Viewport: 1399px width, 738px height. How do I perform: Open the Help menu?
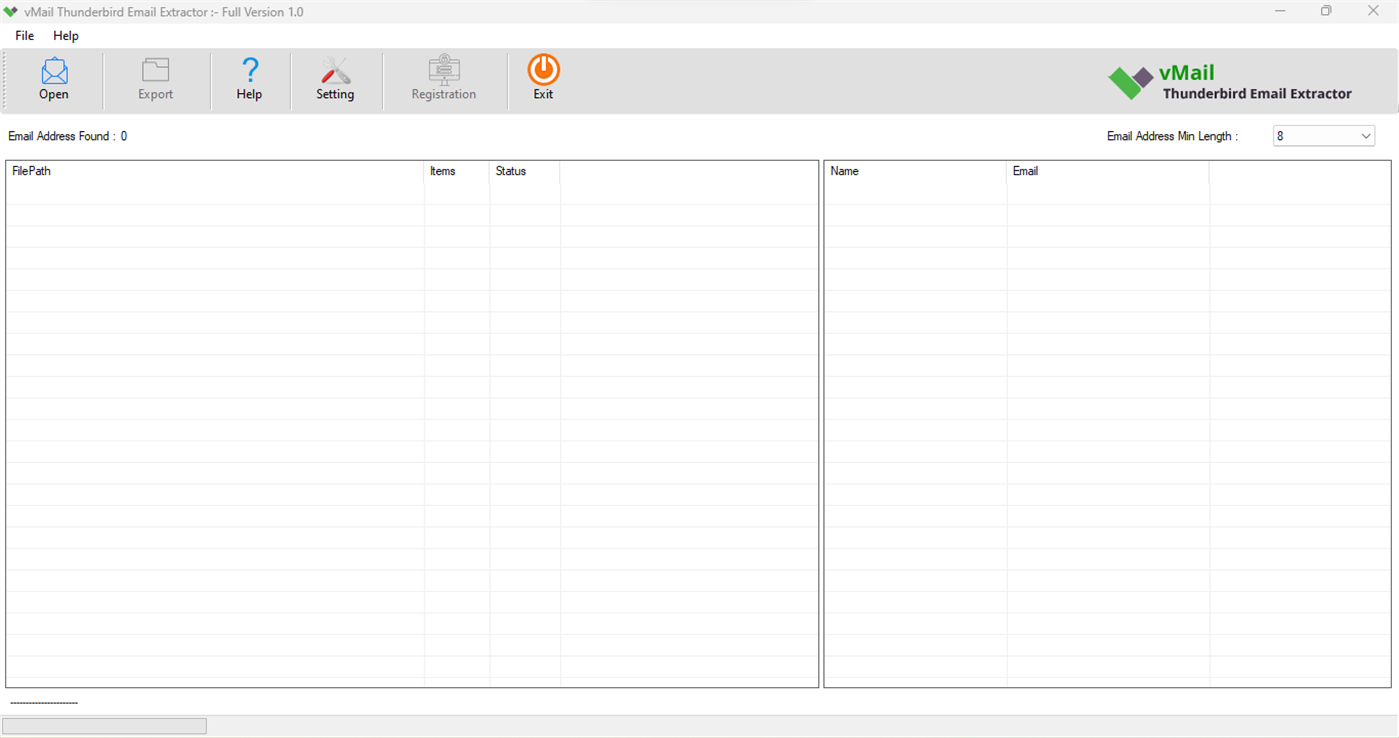pos(65,35)
